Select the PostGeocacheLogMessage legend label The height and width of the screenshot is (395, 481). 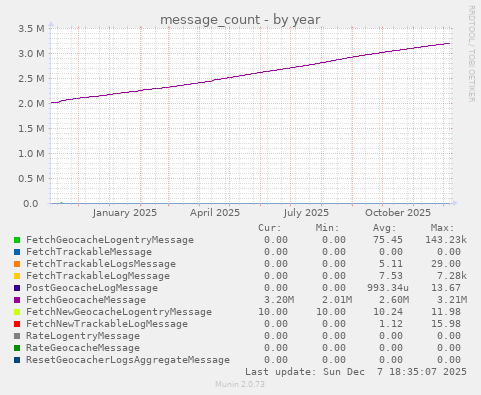(92, 288)
